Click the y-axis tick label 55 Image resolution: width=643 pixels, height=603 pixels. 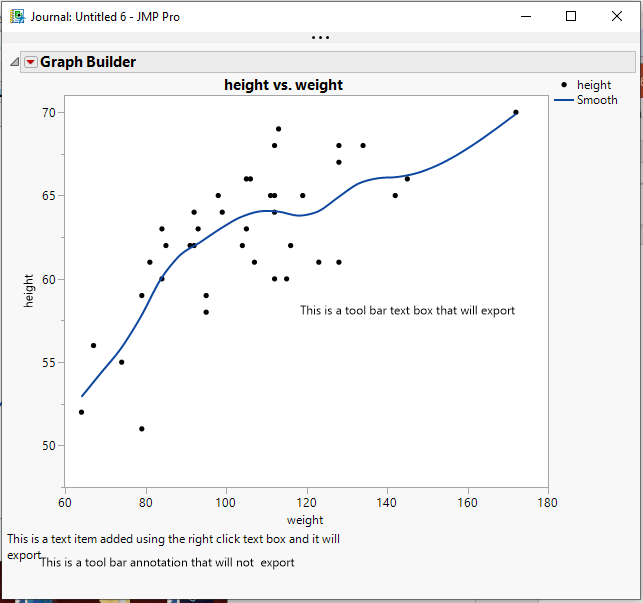pos(49,363)
